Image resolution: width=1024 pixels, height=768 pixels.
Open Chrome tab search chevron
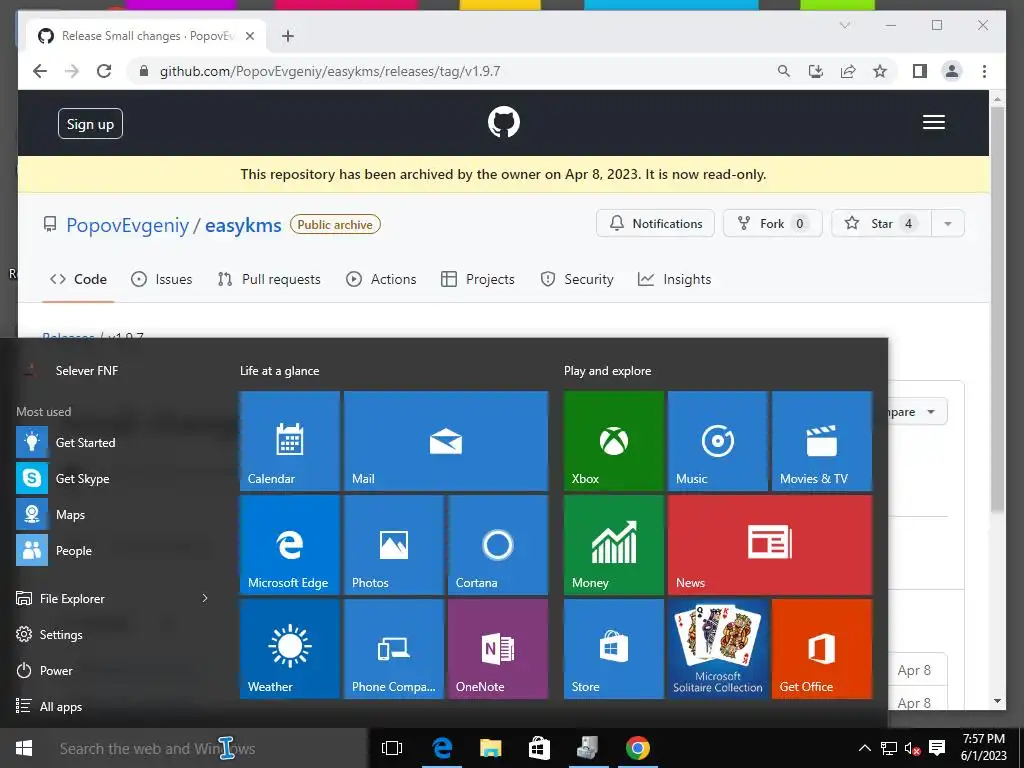(844, 25)
